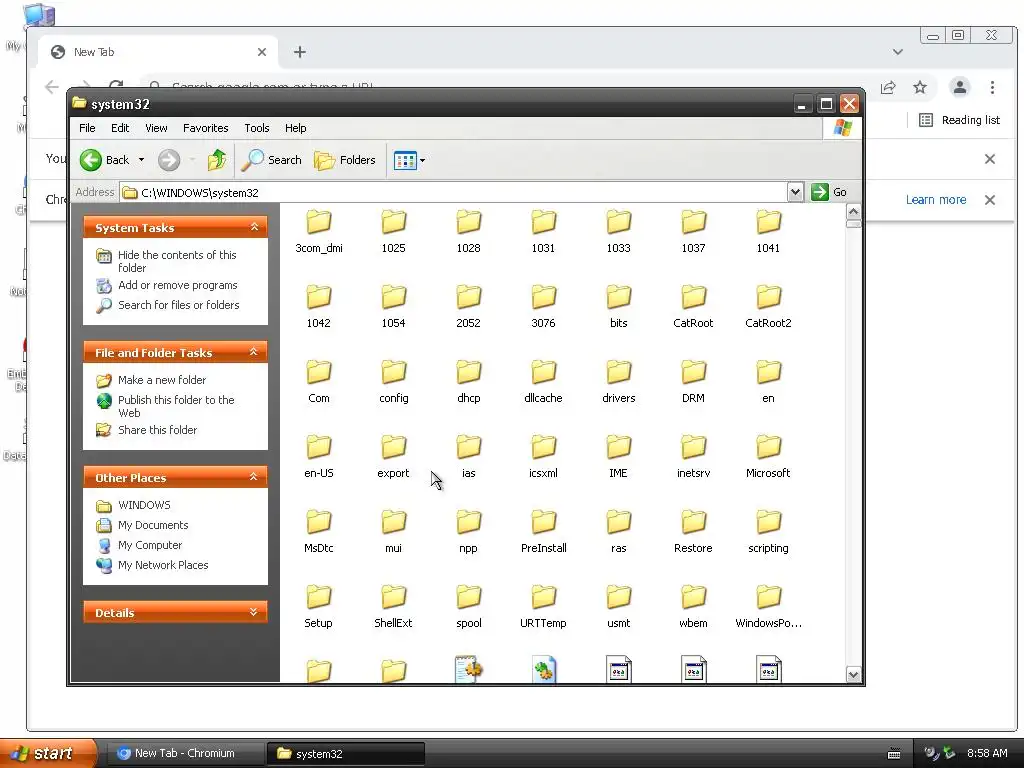This screenshot has width=1024, height=768.
Task: Open the File menu
Action: [x=87, y=128]
